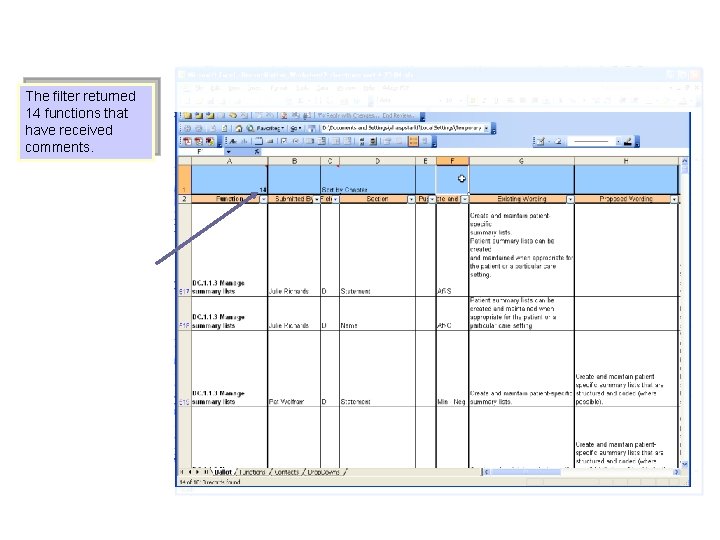Image resolution: width=720 pixels, height=540 pixels.
Task: Open the Submitted By filter dropdown
Action: click(316, 199)
